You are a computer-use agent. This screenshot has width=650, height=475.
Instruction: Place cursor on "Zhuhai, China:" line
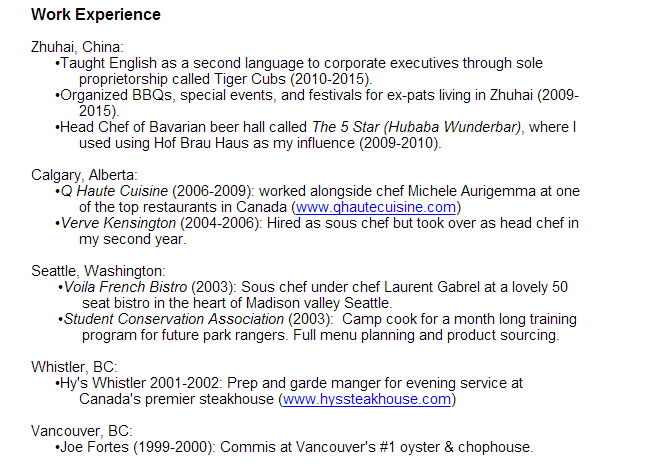78,47
